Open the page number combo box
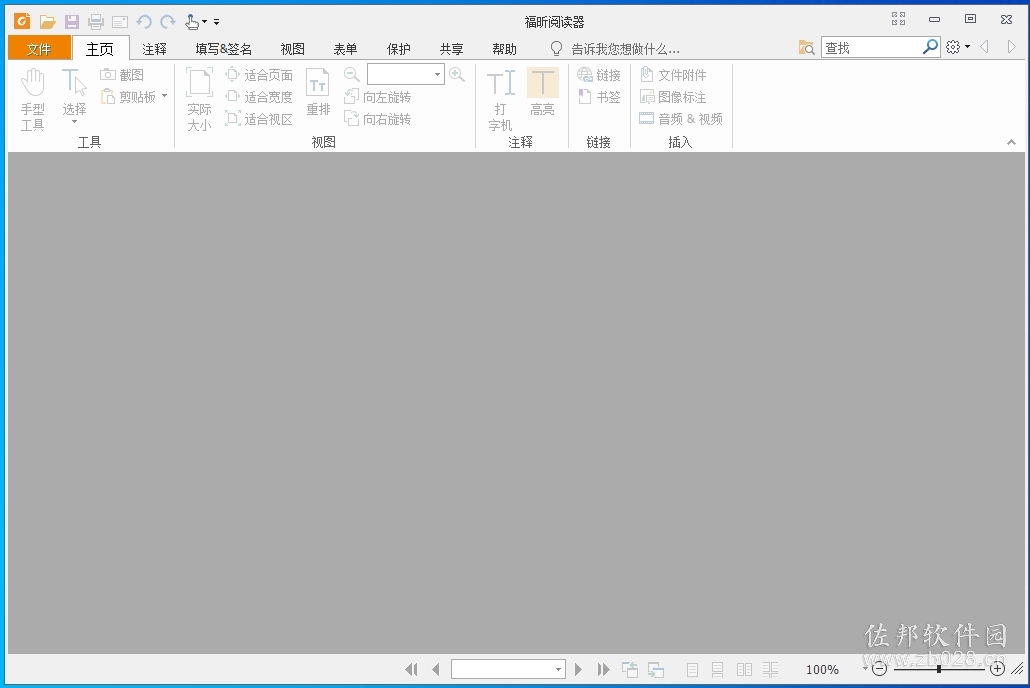 pyautogui.click(x=508, y=669)
